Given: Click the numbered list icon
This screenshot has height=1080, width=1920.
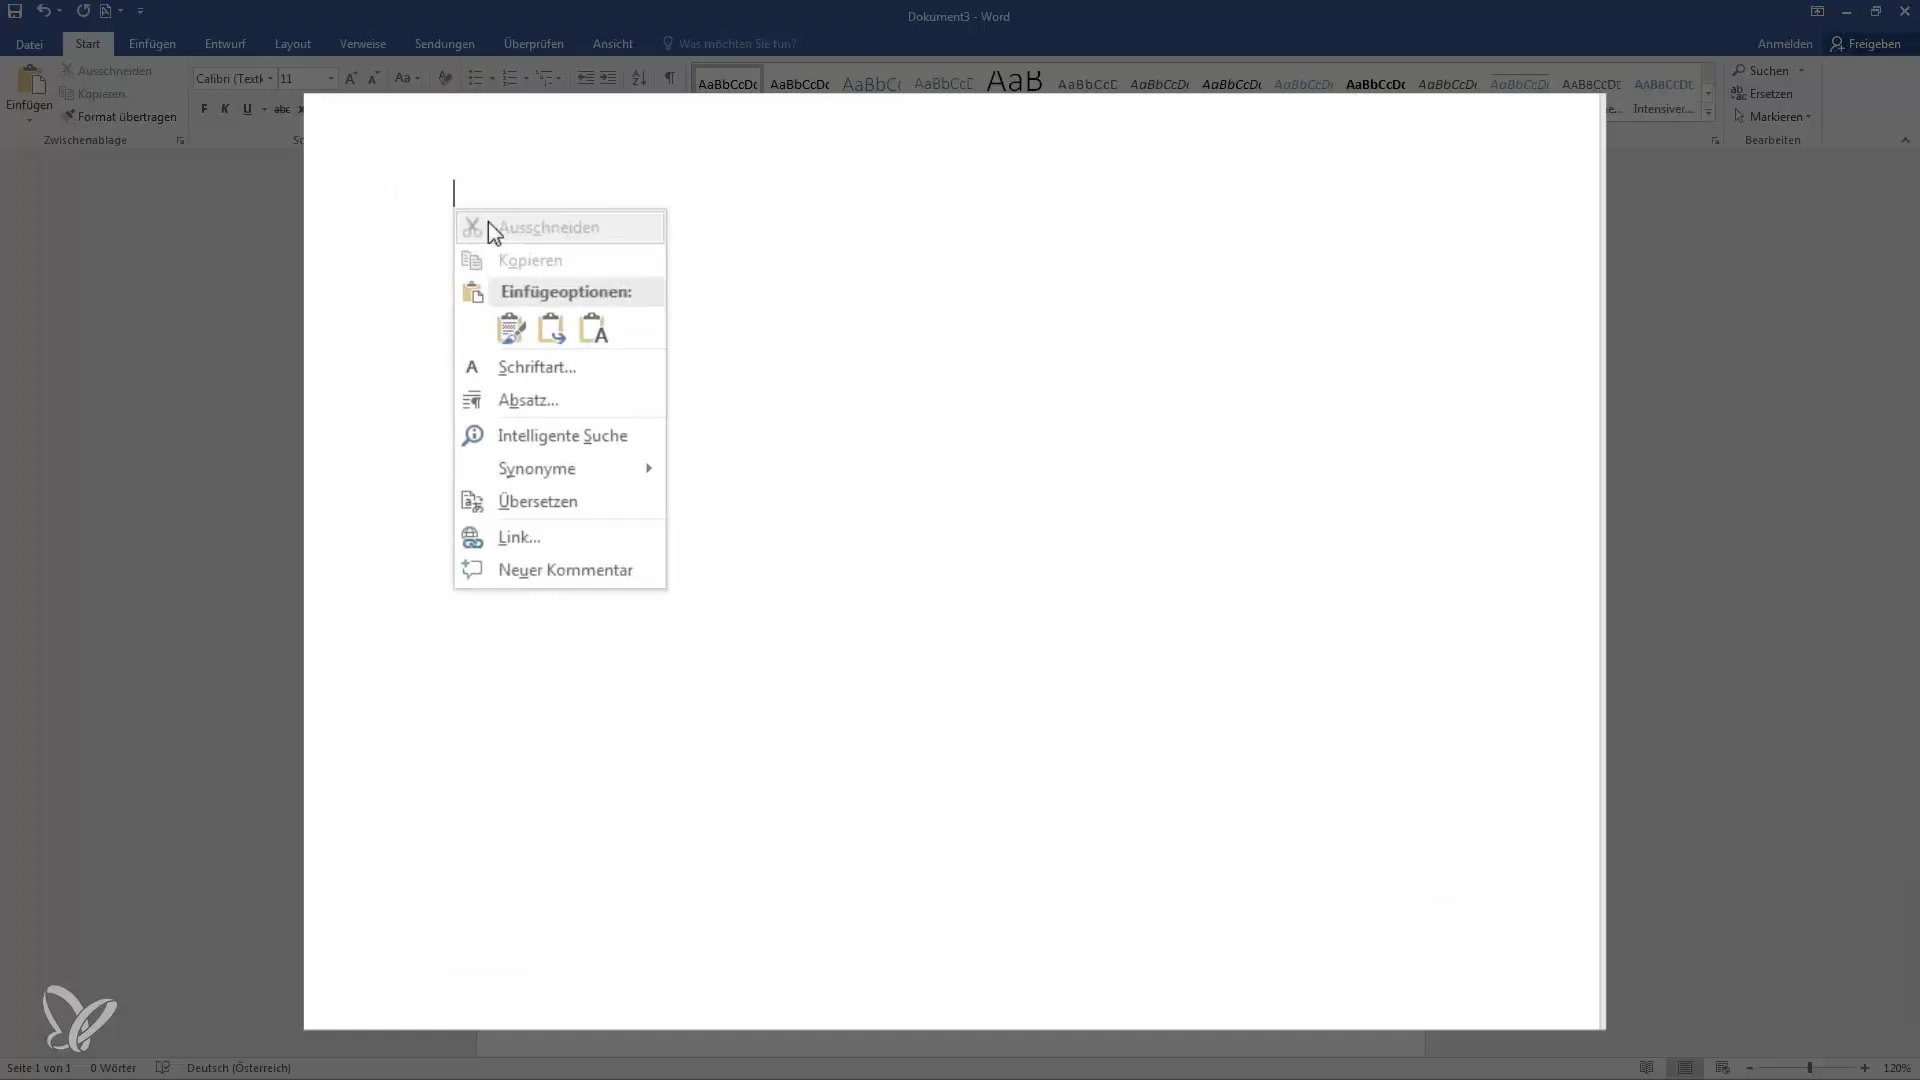Looking at the screenshot, I should (510, 78).
